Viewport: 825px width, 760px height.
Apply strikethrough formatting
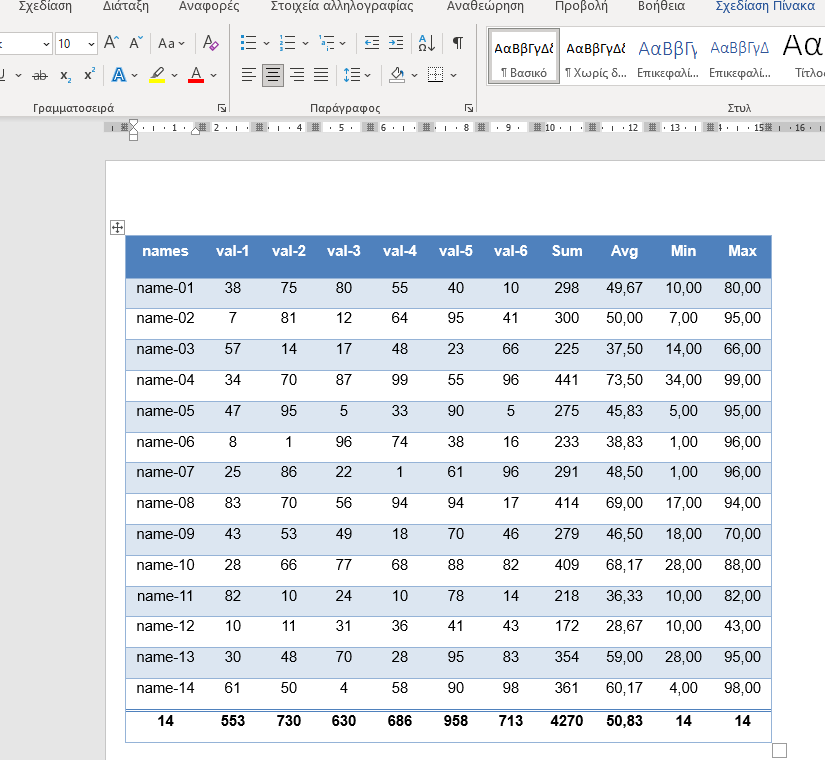[39, 76]
